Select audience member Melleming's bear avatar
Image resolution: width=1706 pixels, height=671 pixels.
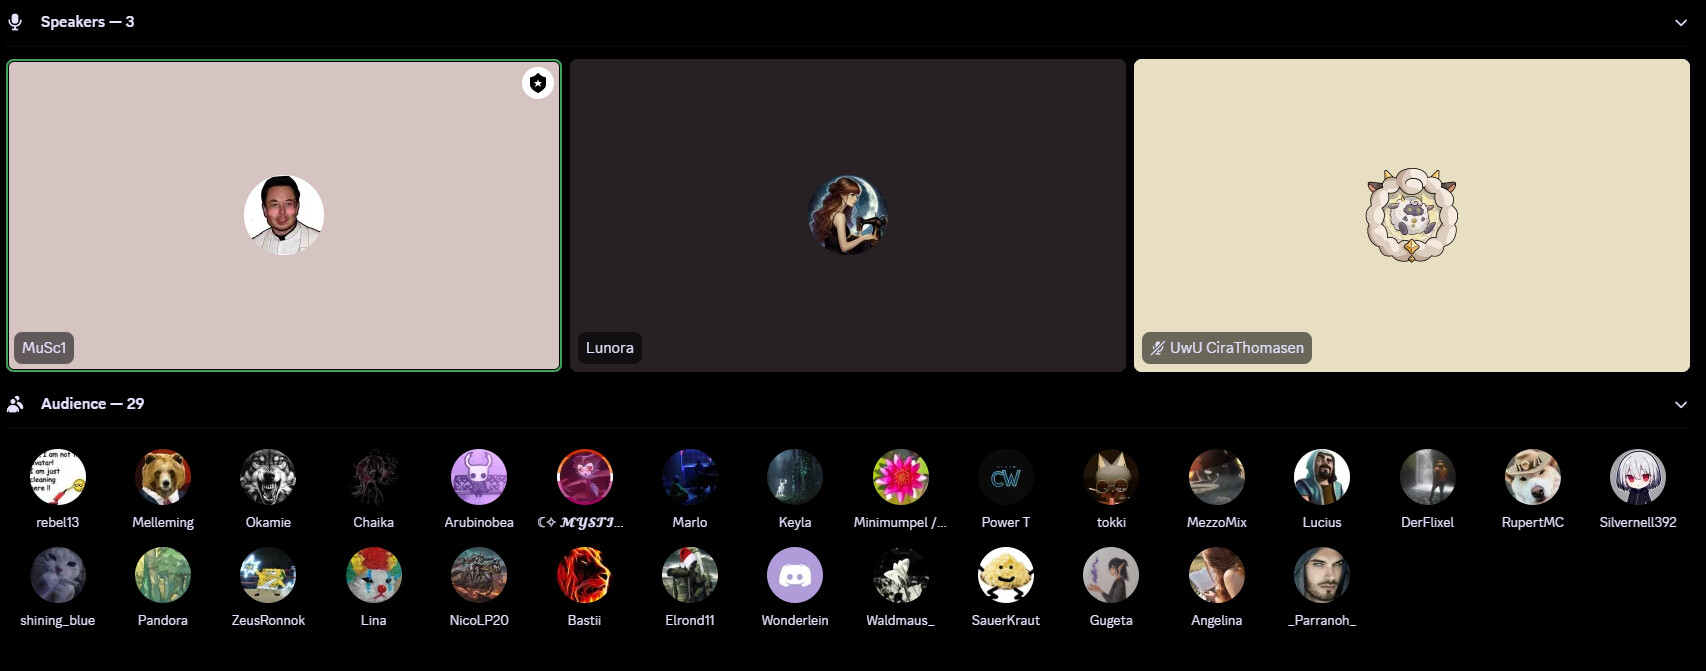coord(163,477)
